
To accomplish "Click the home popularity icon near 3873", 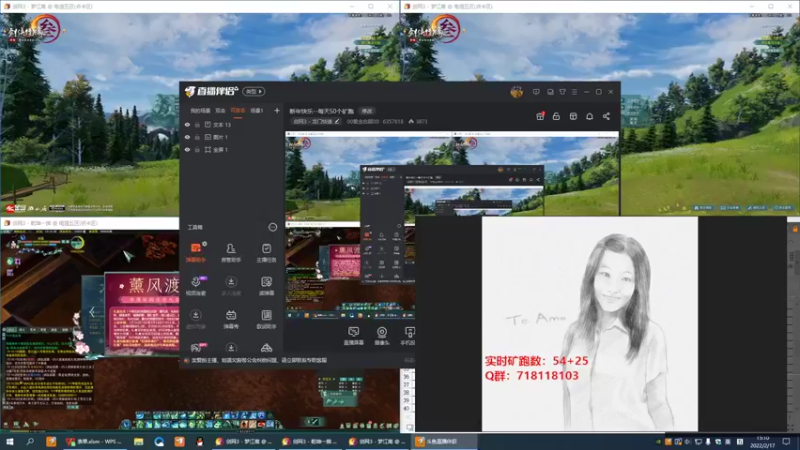I will (x=411, y=121).
